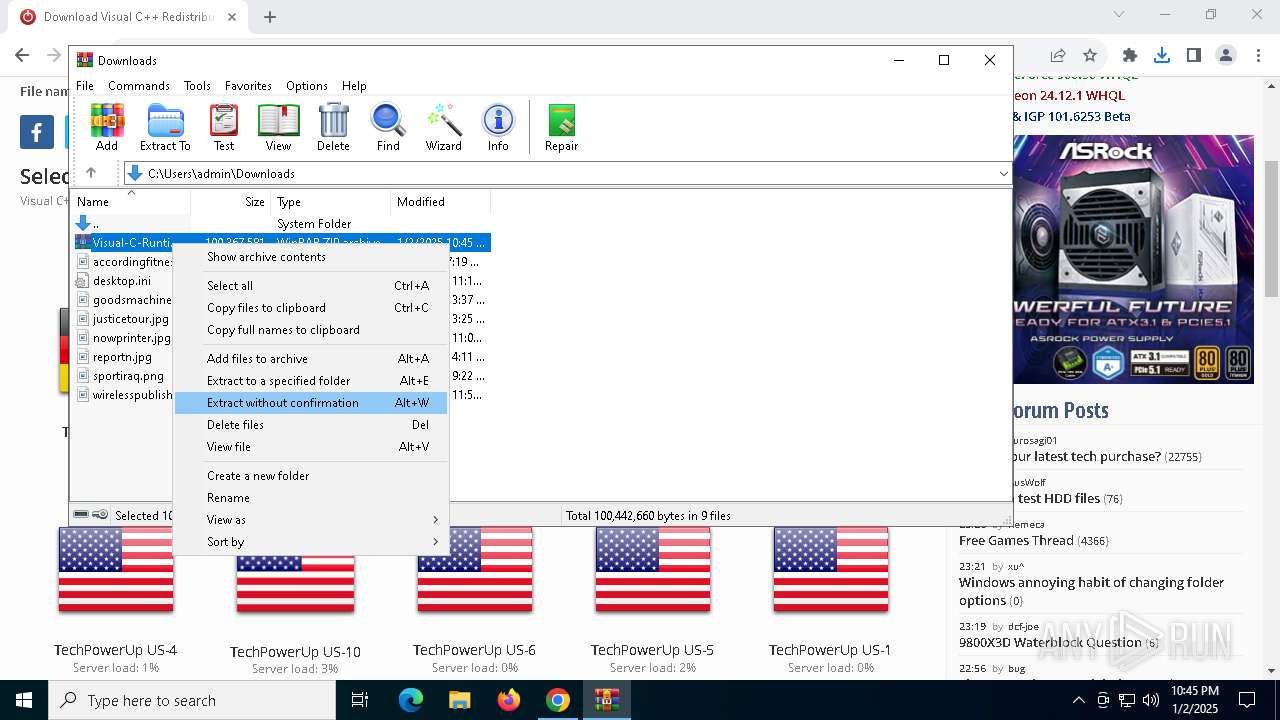
Task: Click the Info toolbar icon
Action: pyautogui.click(x=498, y=127)
